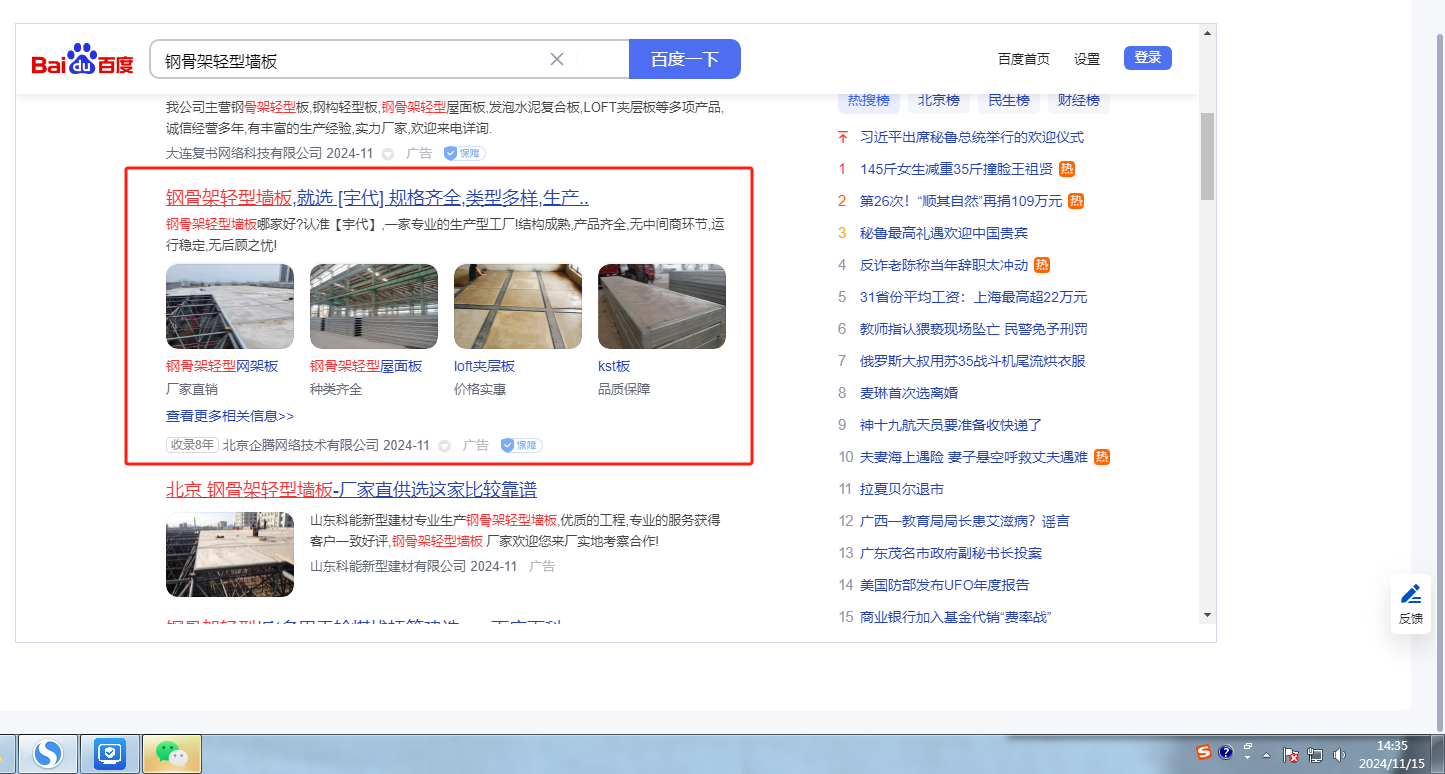Open hot search 广西一教育局局长患艾滋病

pyautogui.click(x=965, y=521)
